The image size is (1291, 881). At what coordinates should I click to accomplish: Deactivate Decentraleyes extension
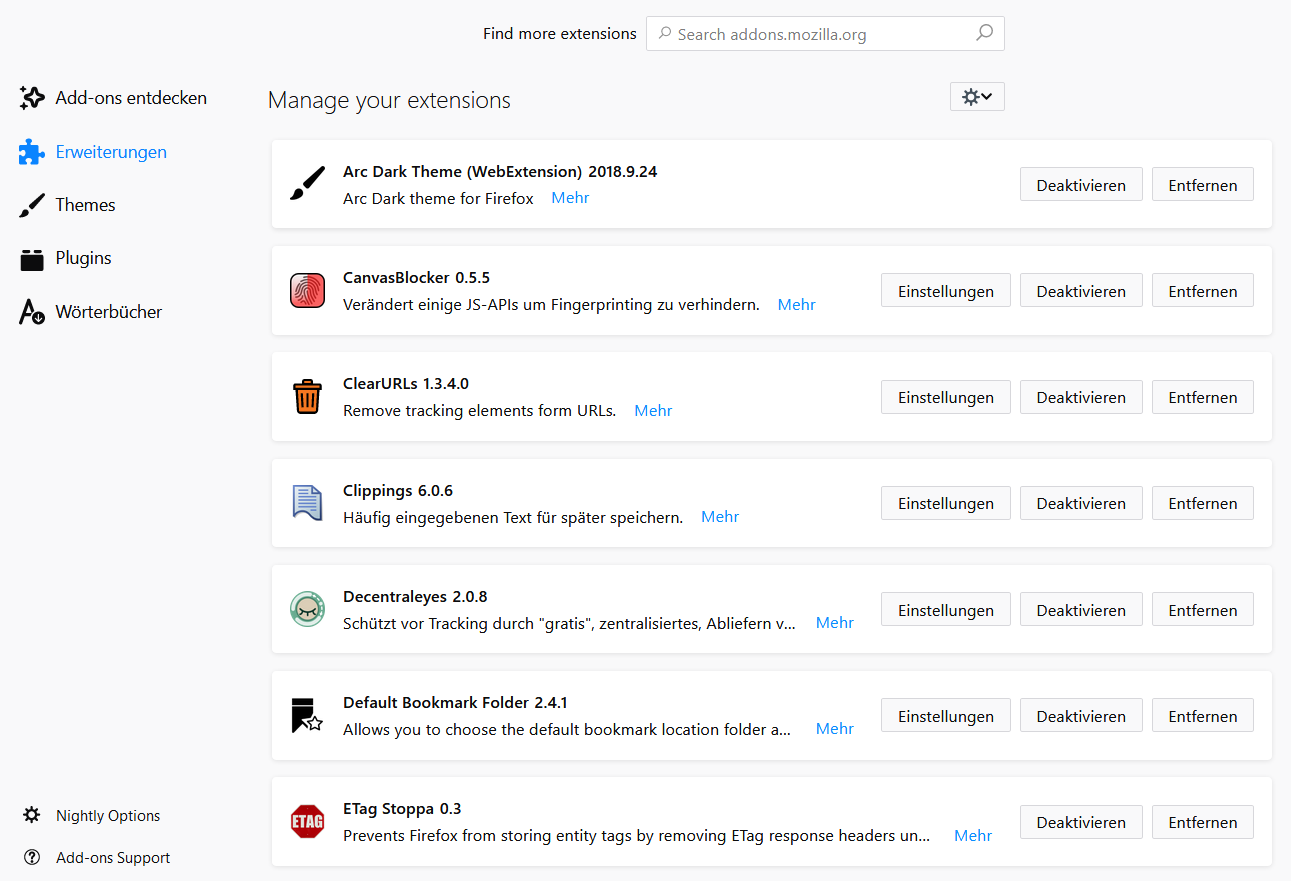pos(1081,610)
